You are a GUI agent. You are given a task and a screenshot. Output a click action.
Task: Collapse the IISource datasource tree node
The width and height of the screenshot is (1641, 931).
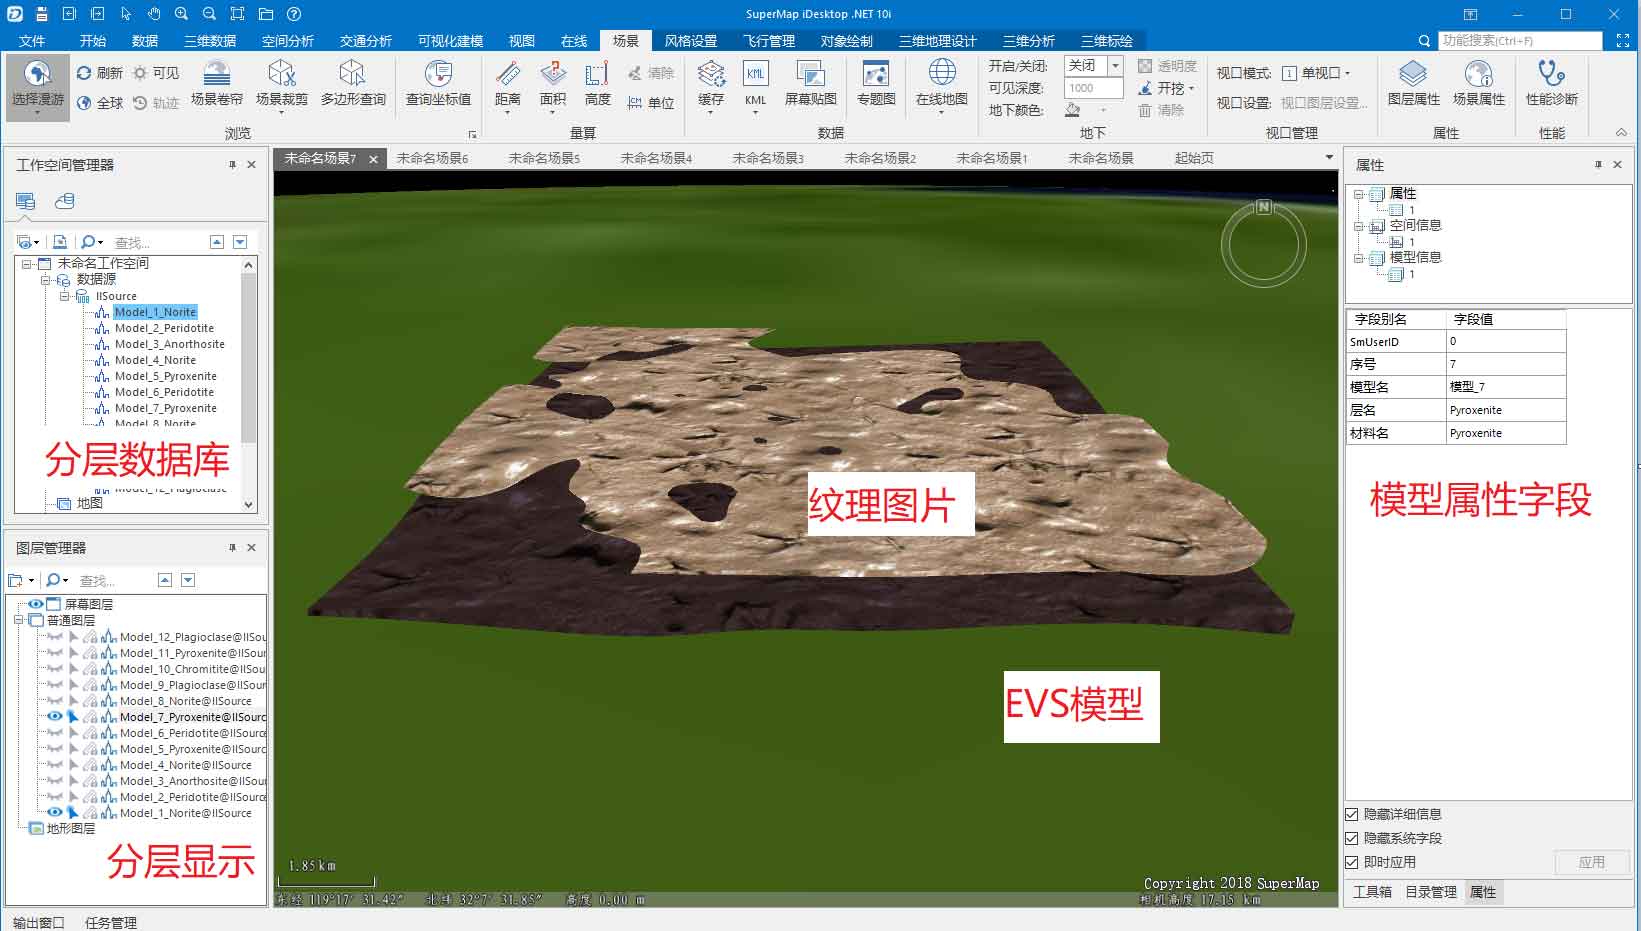coord(64,296)
